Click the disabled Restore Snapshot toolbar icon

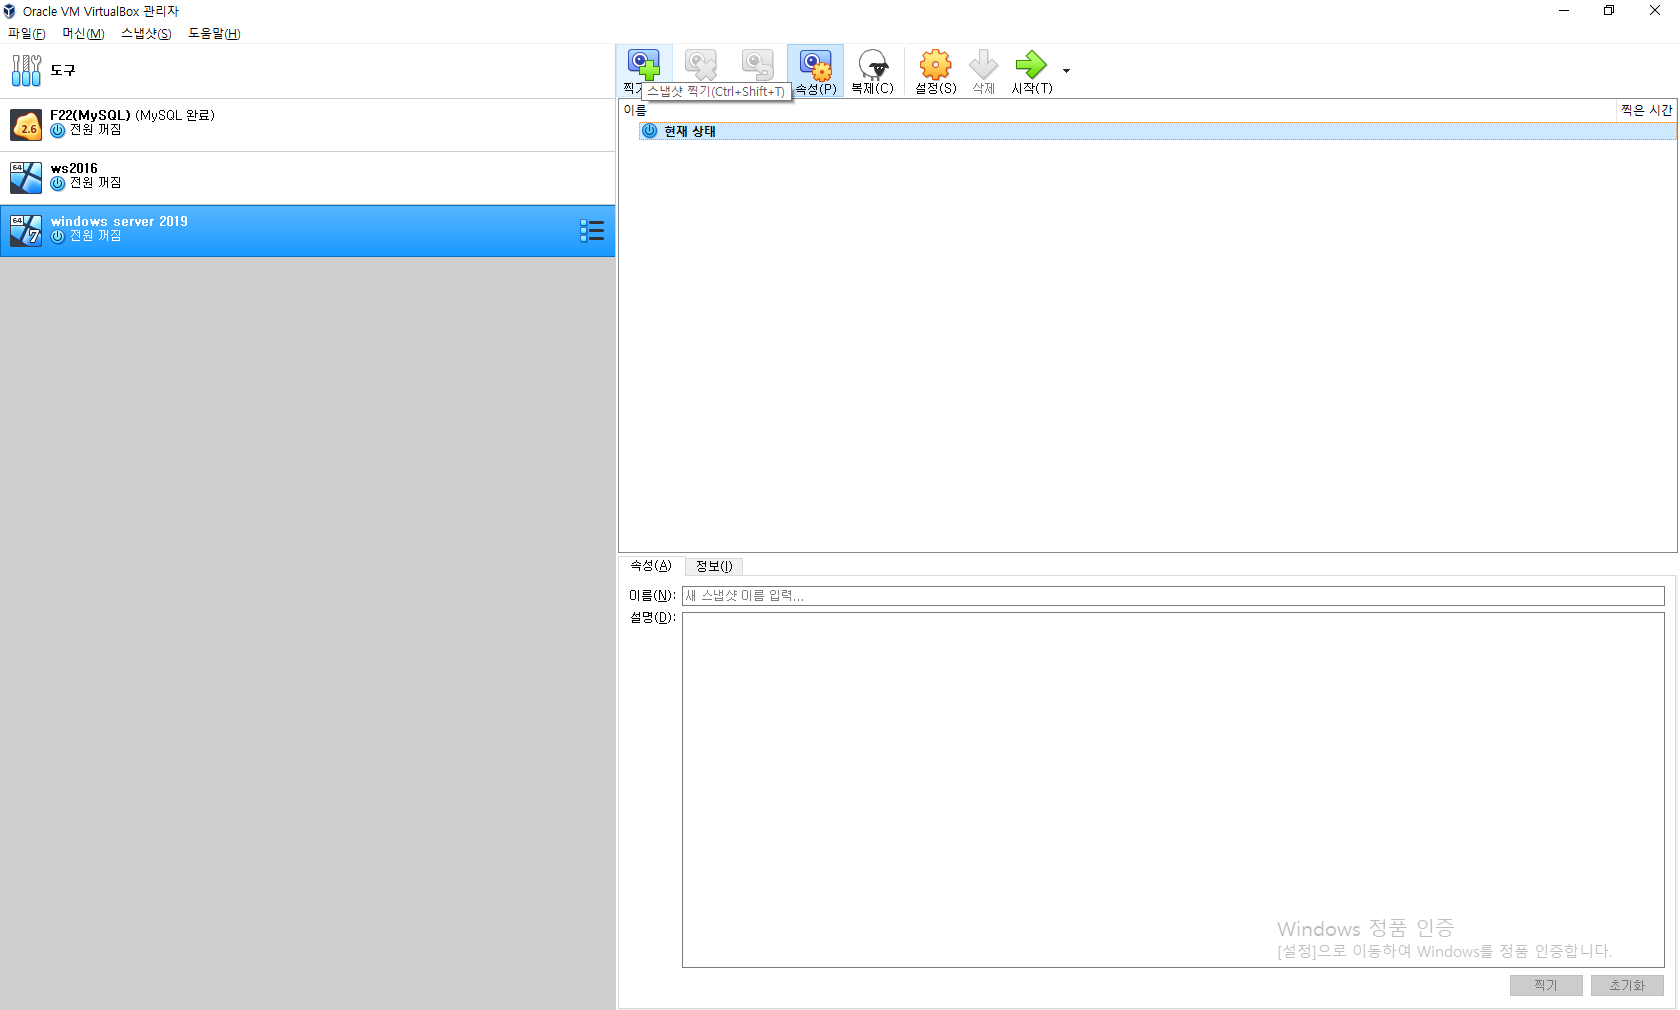click(x=758, y=65)
